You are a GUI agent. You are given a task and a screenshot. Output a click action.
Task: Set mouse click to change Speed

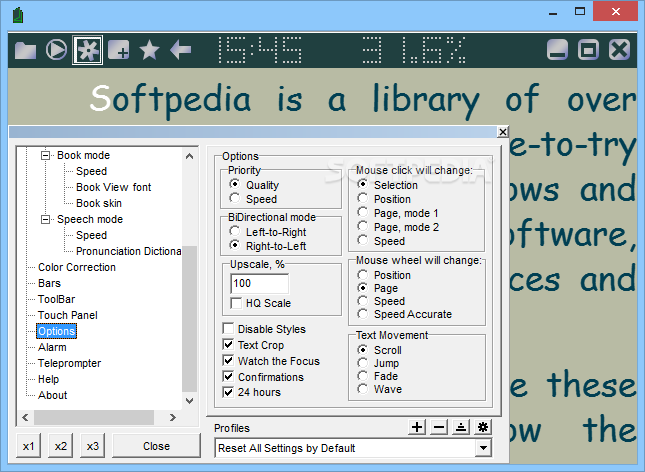362,240
